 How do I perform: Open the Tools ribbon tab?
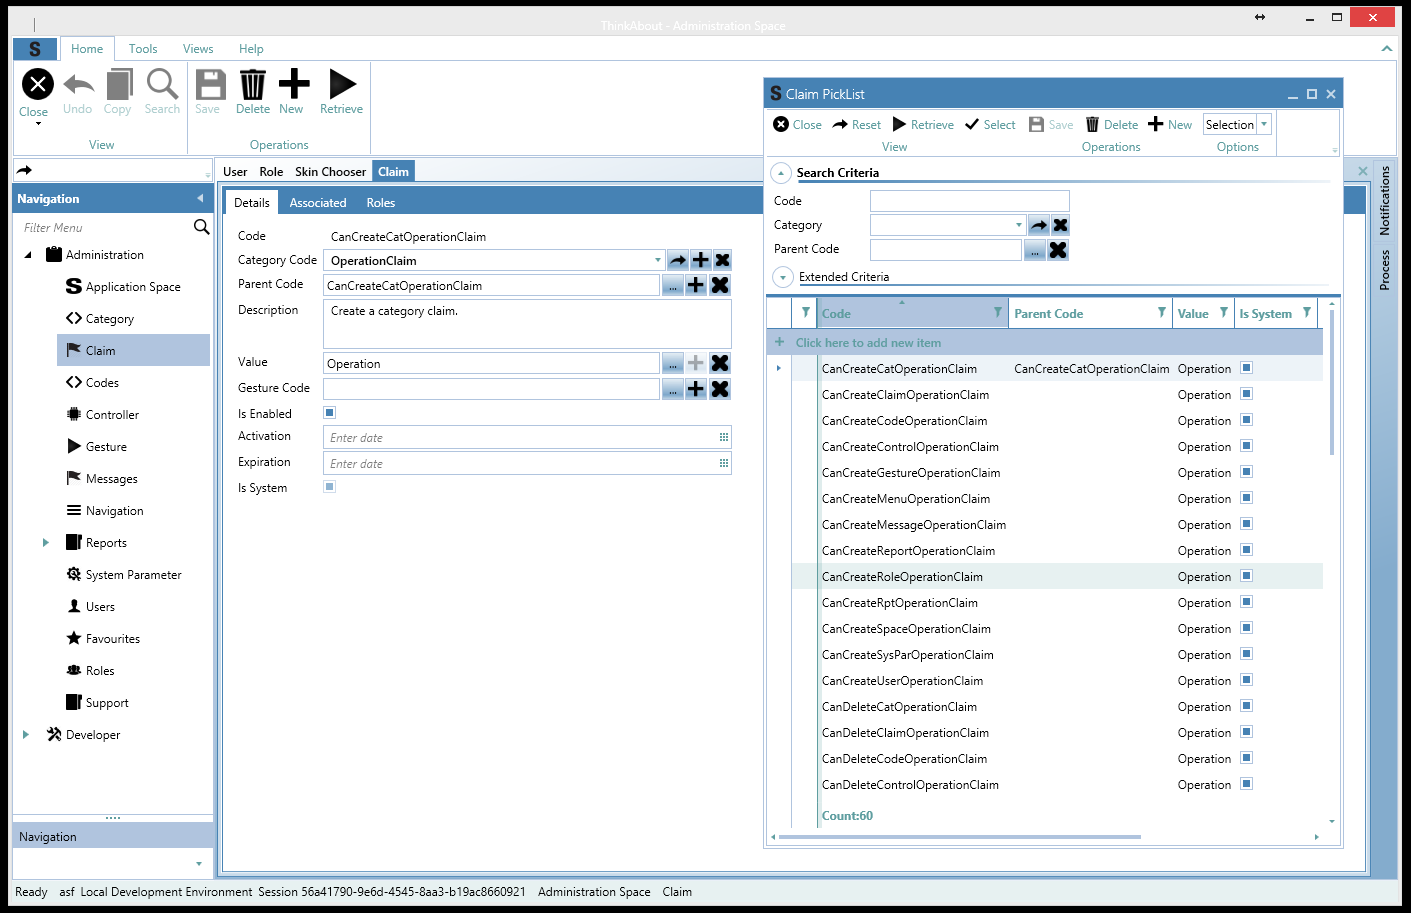click(x=143, y=49)
